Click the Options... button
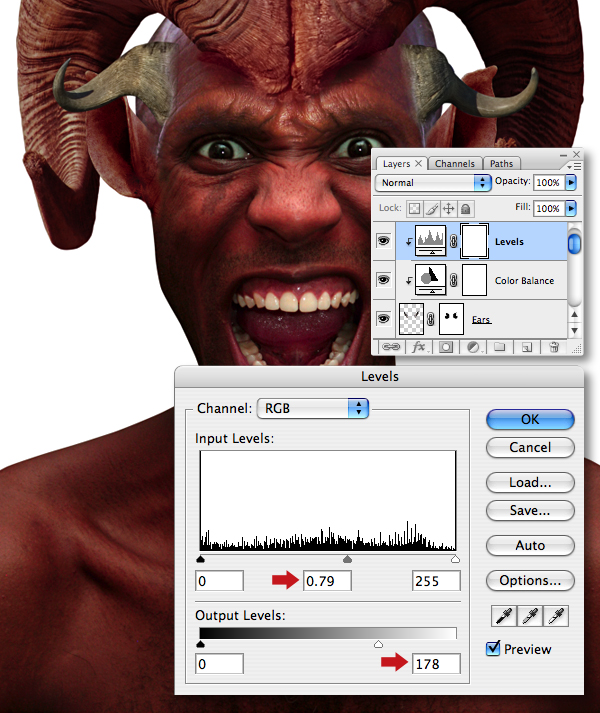Screen dimensions: 600x713 530,580
